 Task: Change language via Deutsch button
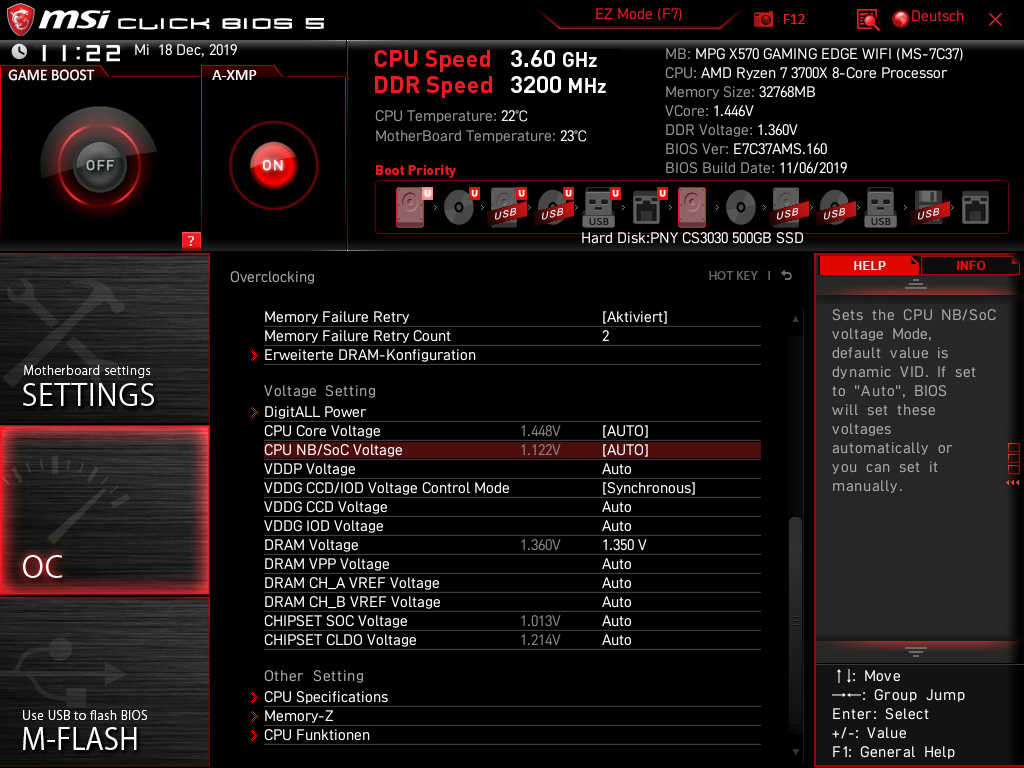[937, 17]
